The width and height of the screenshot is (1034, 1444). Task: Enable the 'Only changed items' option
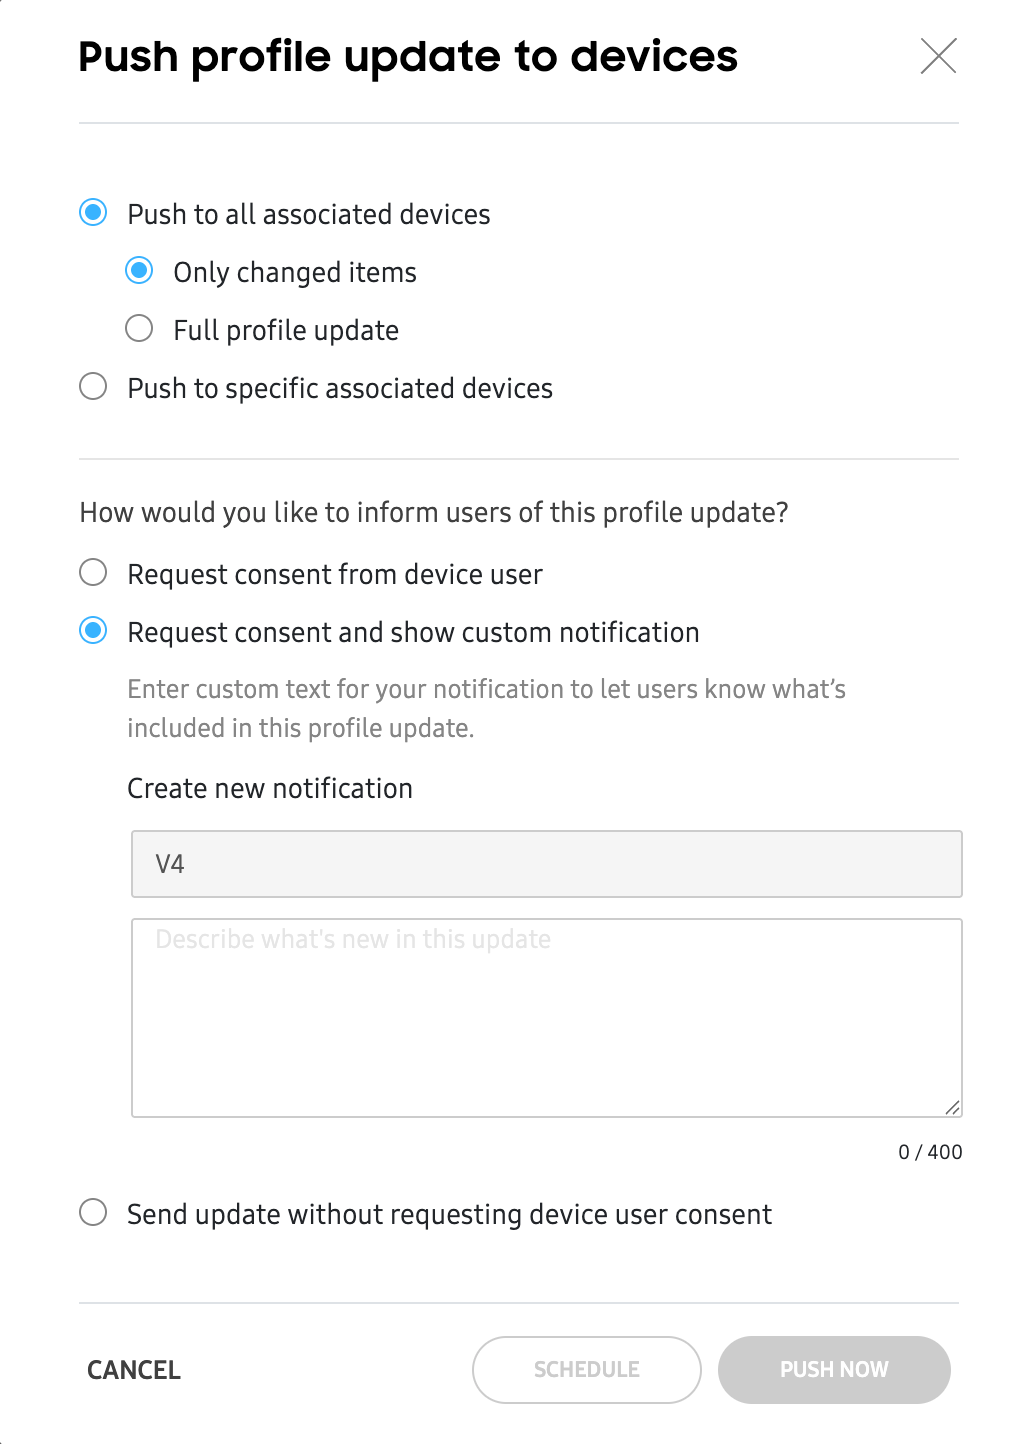[x=139, y=271]
